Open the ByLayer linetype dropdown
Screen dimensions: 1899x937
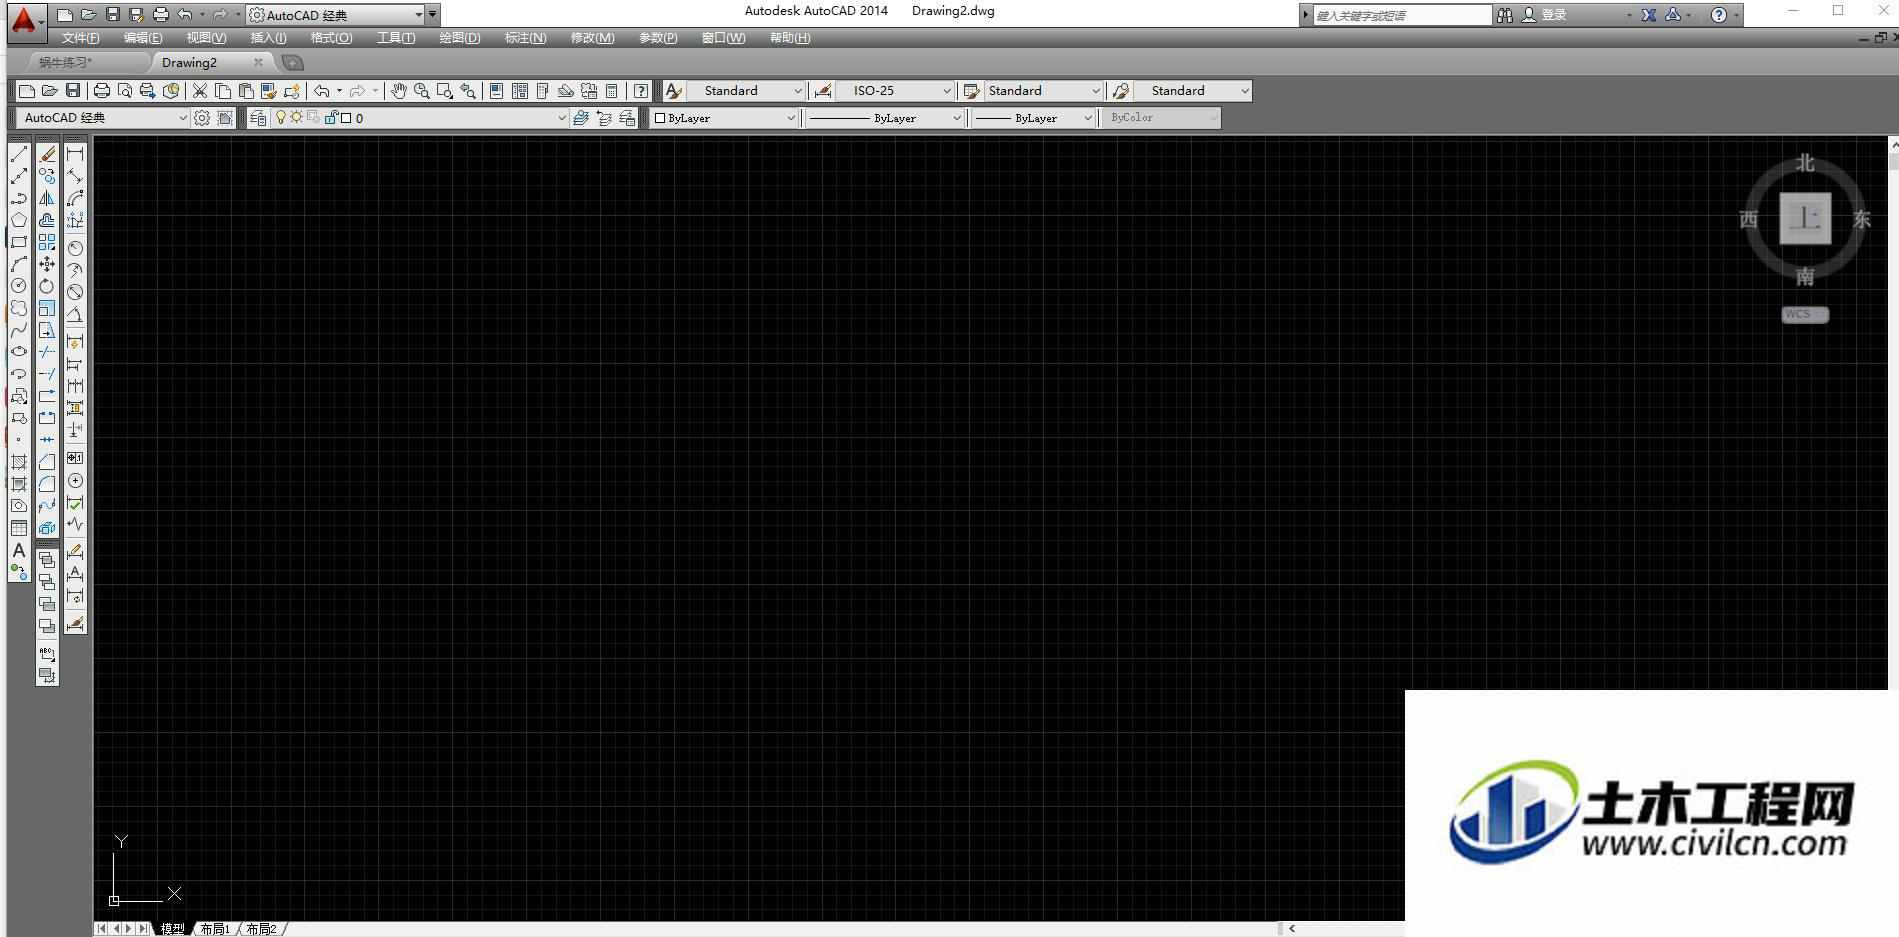[x=884, y=118]
